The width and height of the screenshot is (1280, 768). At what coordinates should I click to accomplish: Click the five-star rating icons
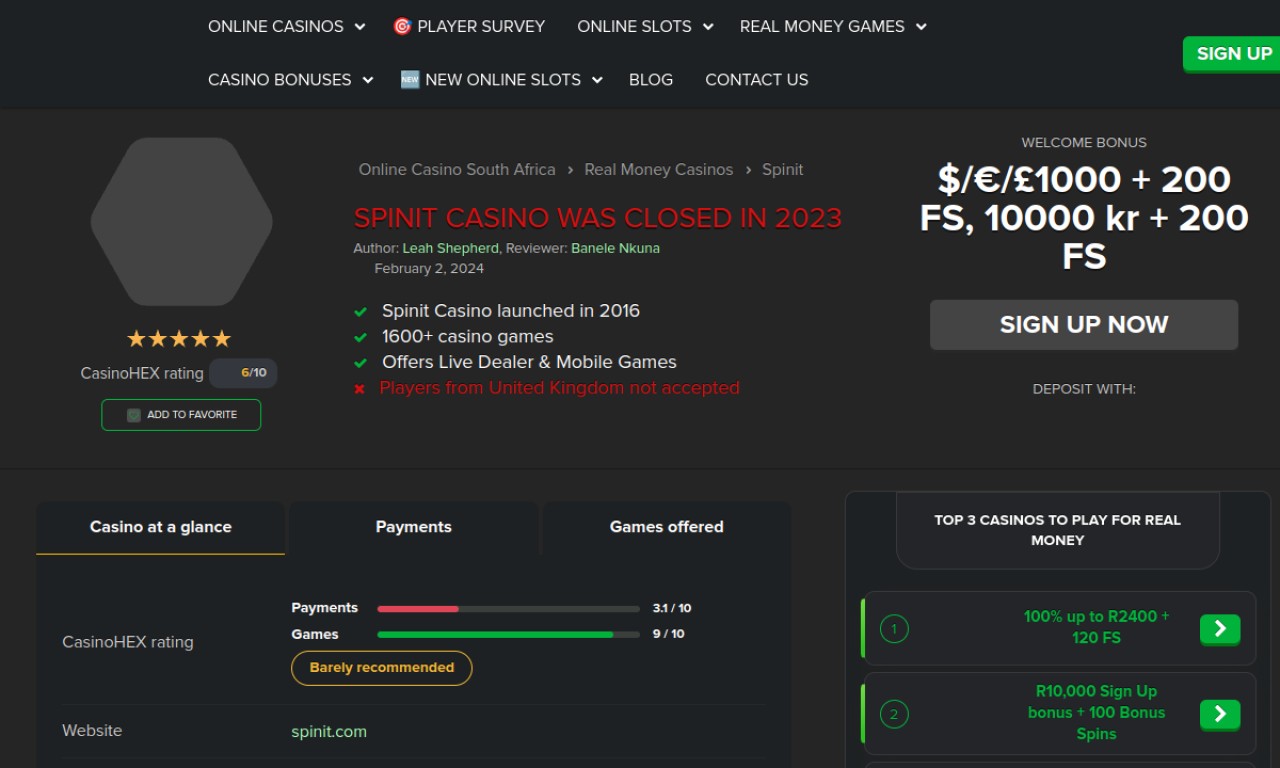pyautogui.click(x=179, y=339)
